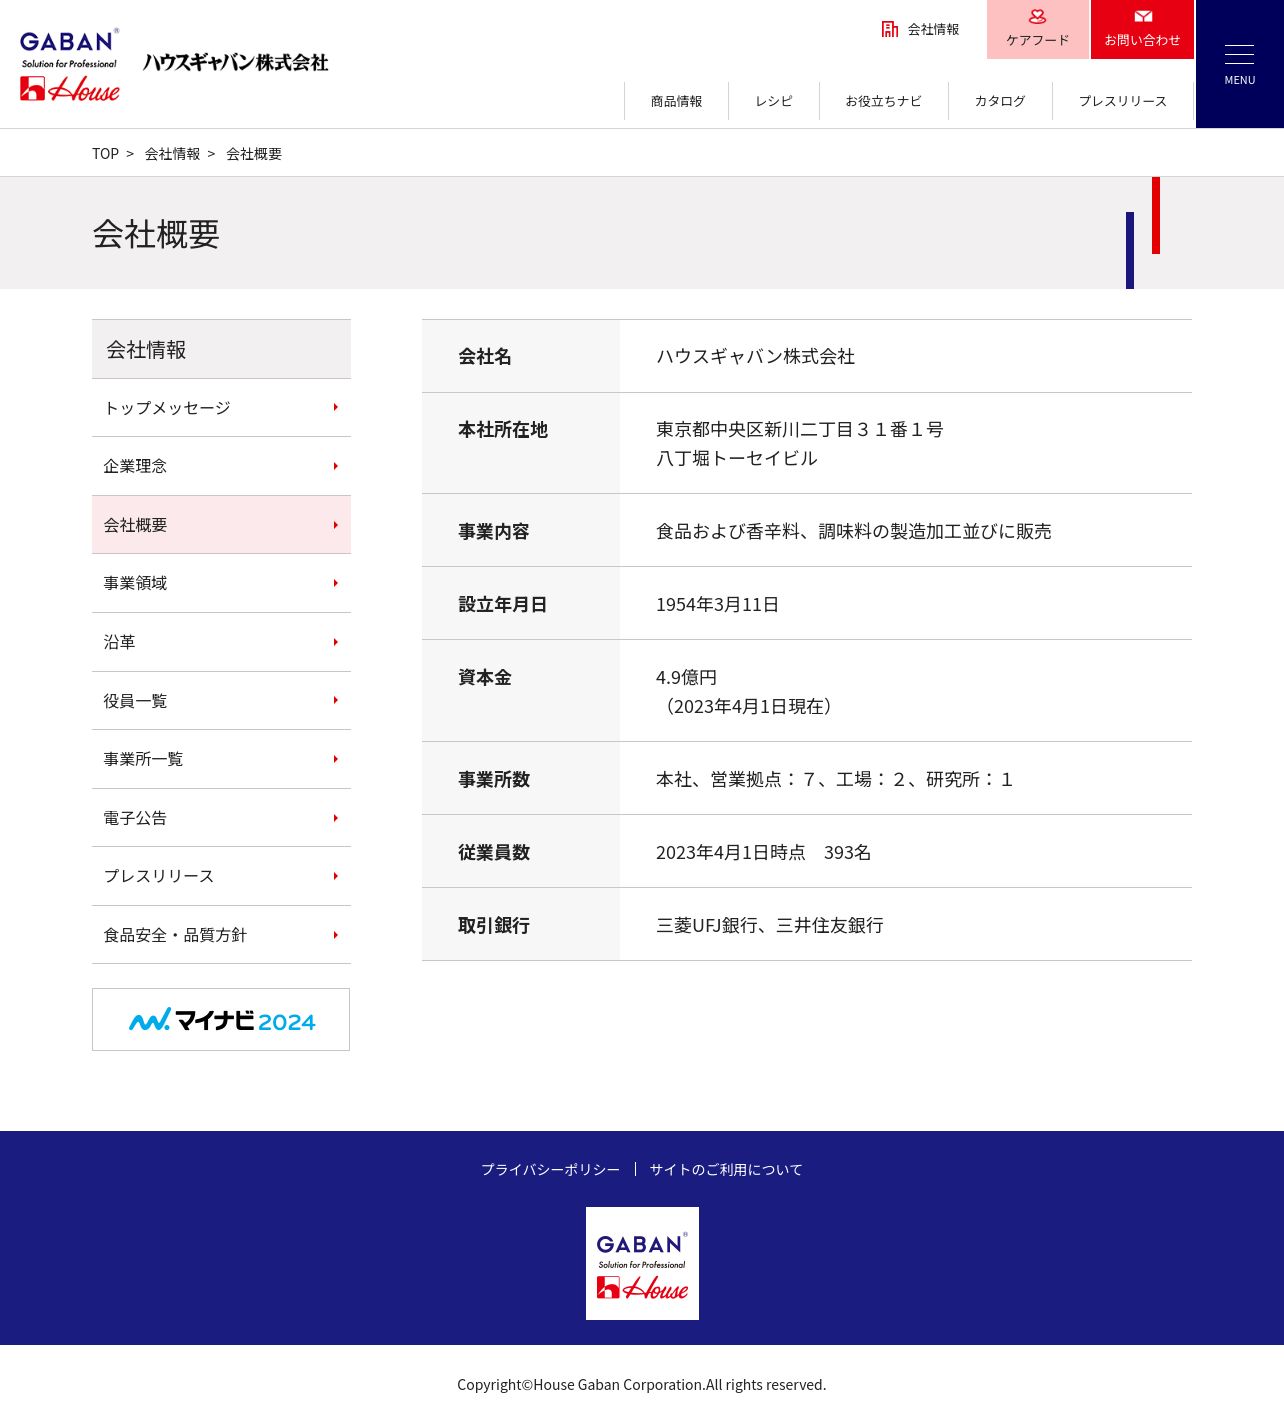Click the 1954年3月11日 value
The width and height of the screenshot is (1284, 1423).
click(x=717, y=604)
